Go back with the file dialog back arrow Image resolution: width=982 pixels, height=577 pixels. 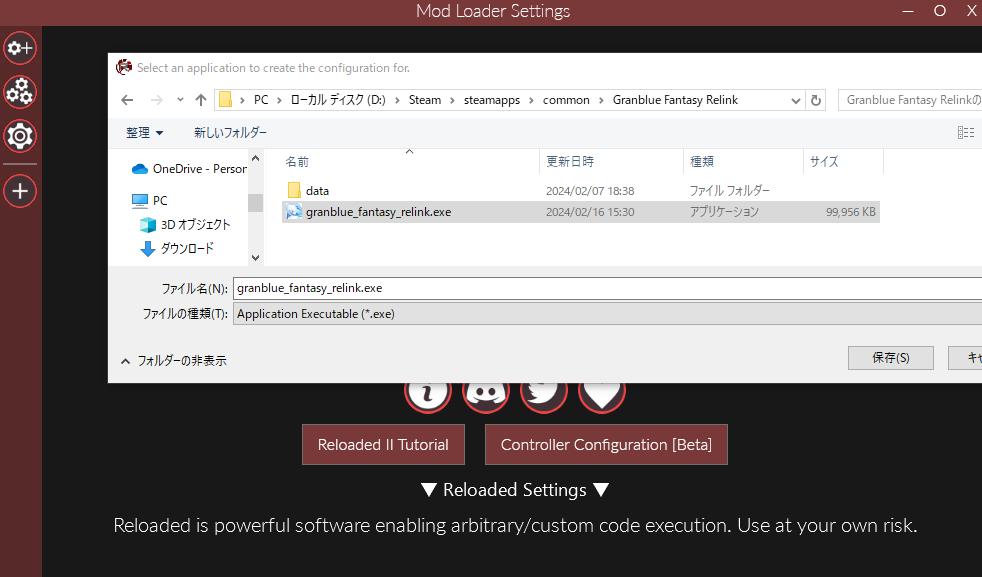pos(127,100)
